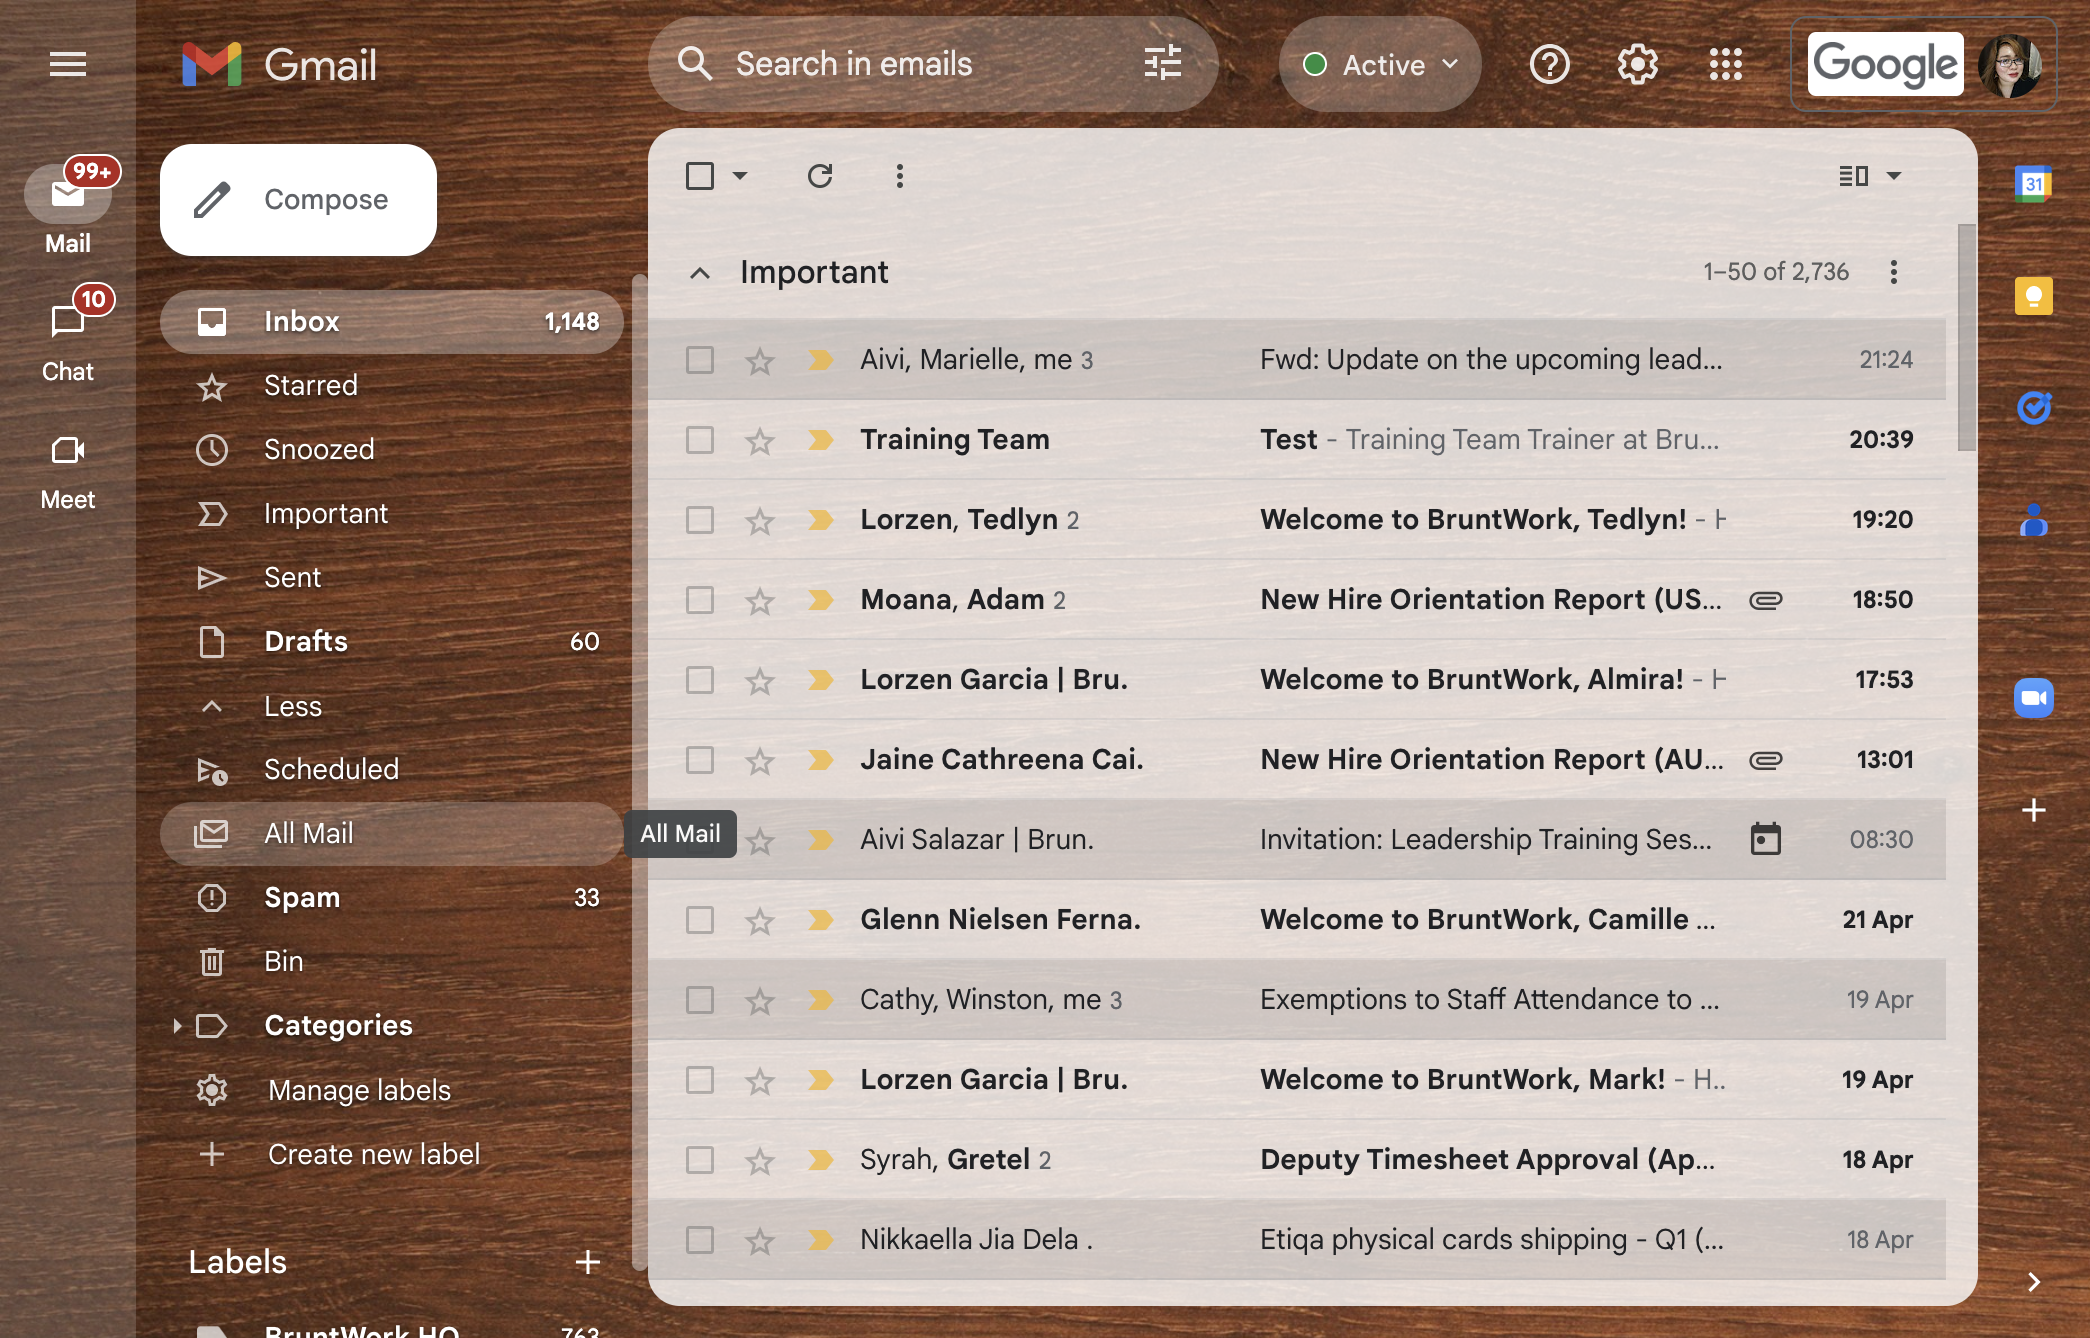Viewport: 2090px width, 1338px height.
Task: Open the main menu hamburger icon
Action: coord(68,65)
